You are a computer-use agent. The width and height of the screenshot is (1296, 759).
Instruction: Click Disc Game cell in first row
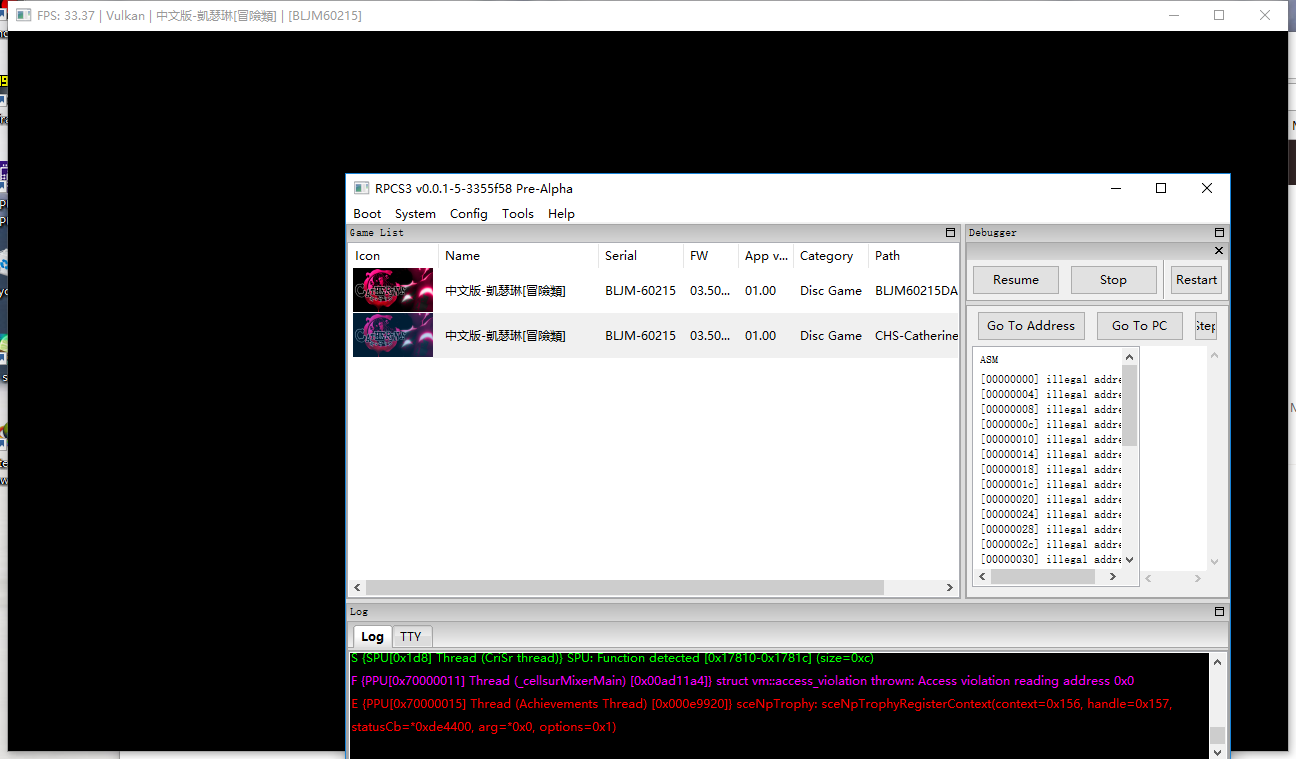pyautogui.click(x=831, y=291)
